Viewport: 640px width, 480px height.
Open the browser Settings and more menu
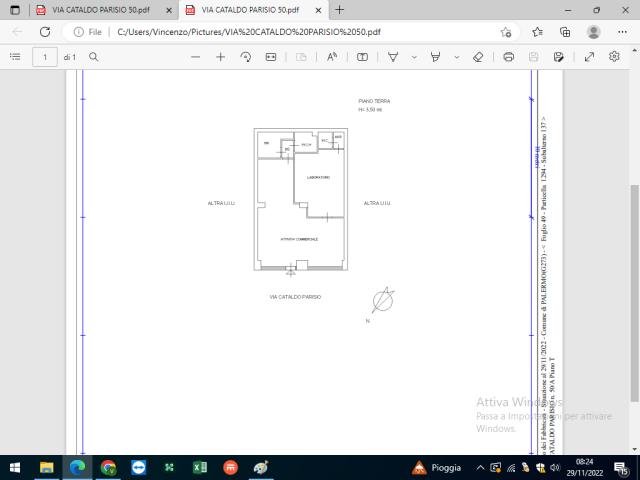[x=622, y=32]
